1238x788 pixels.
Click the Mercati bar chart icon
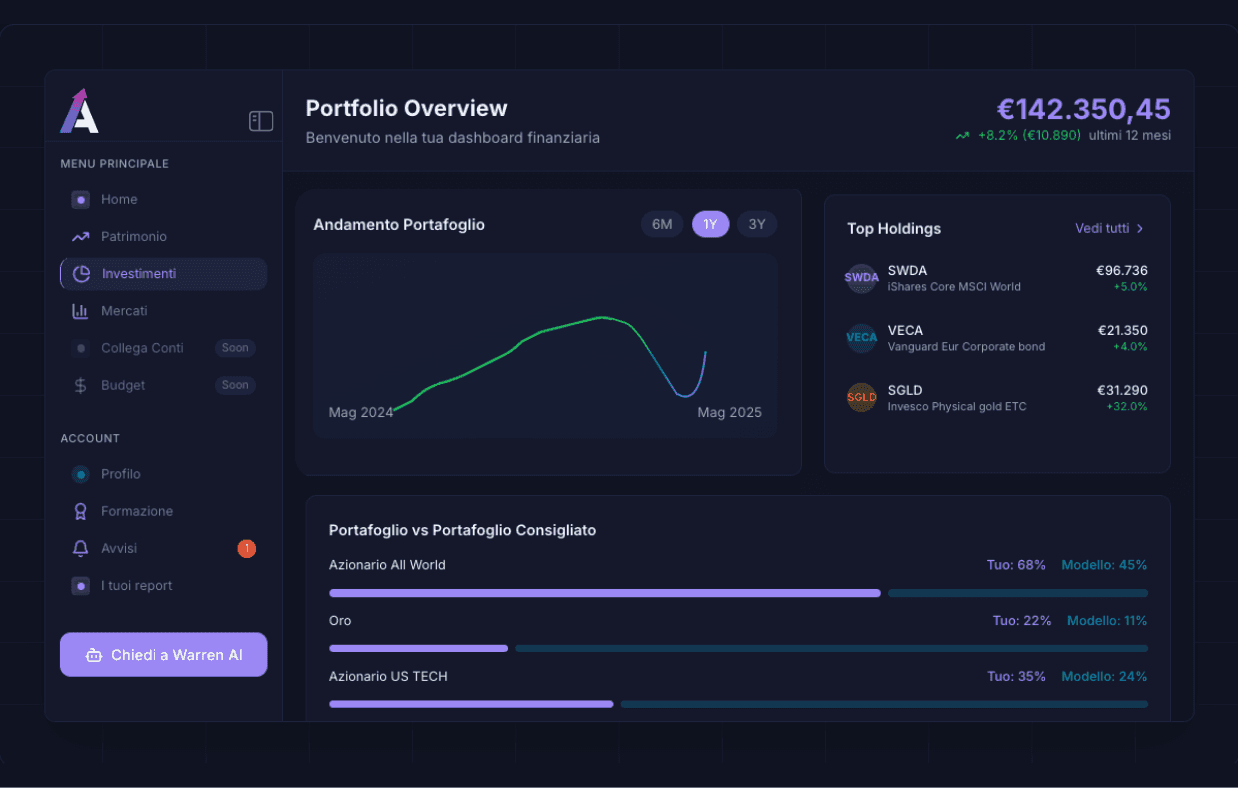click(81, 311)
